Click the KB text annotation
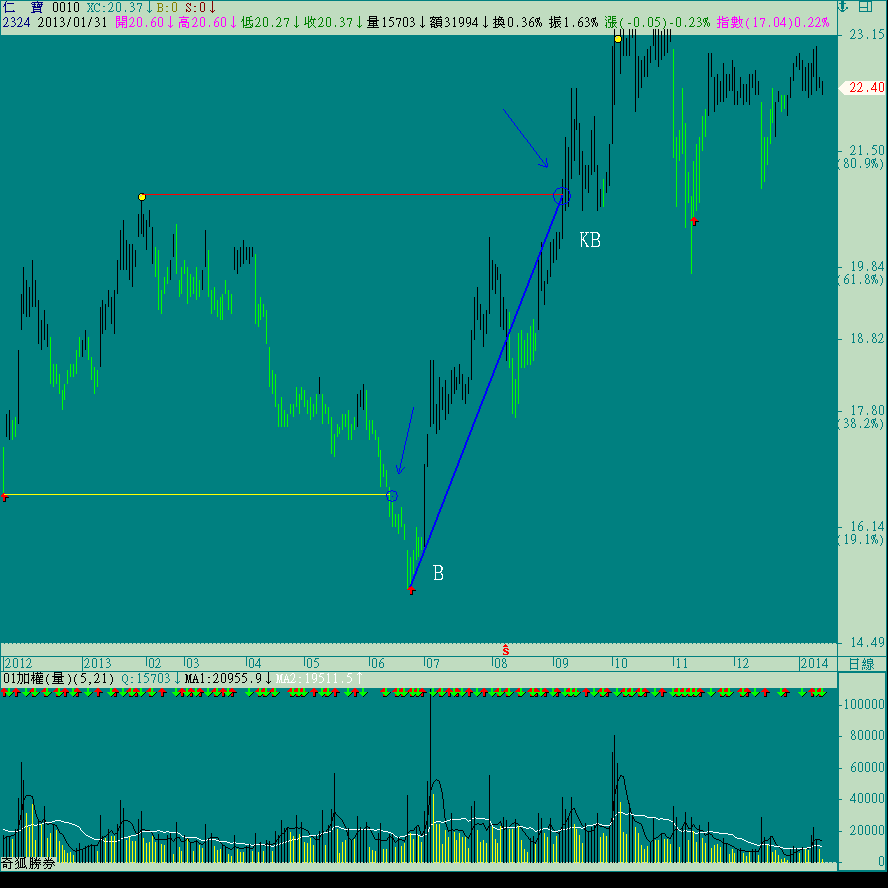Screen dimensions: 888x888 (590, 240)
